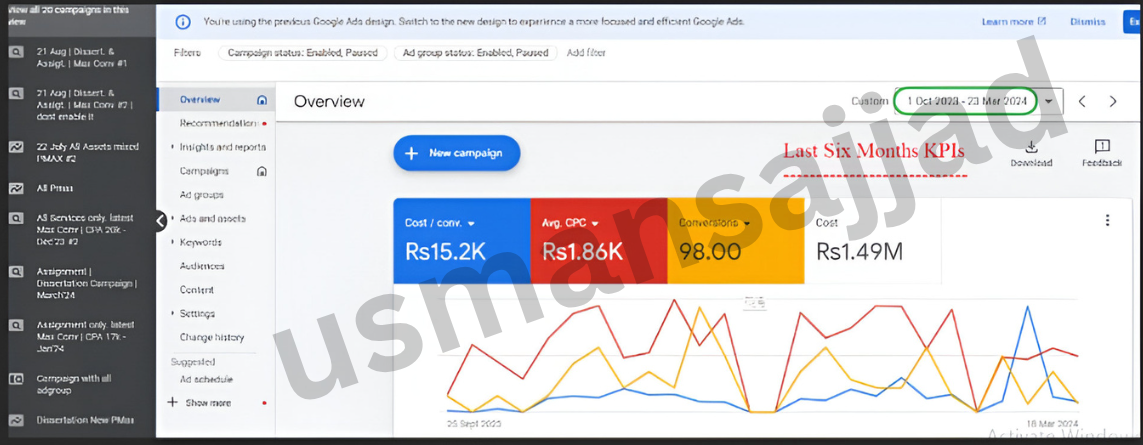Open Change history in the navigation
1143x445 pixels.
pyautogui.click(x=211, y=337)
